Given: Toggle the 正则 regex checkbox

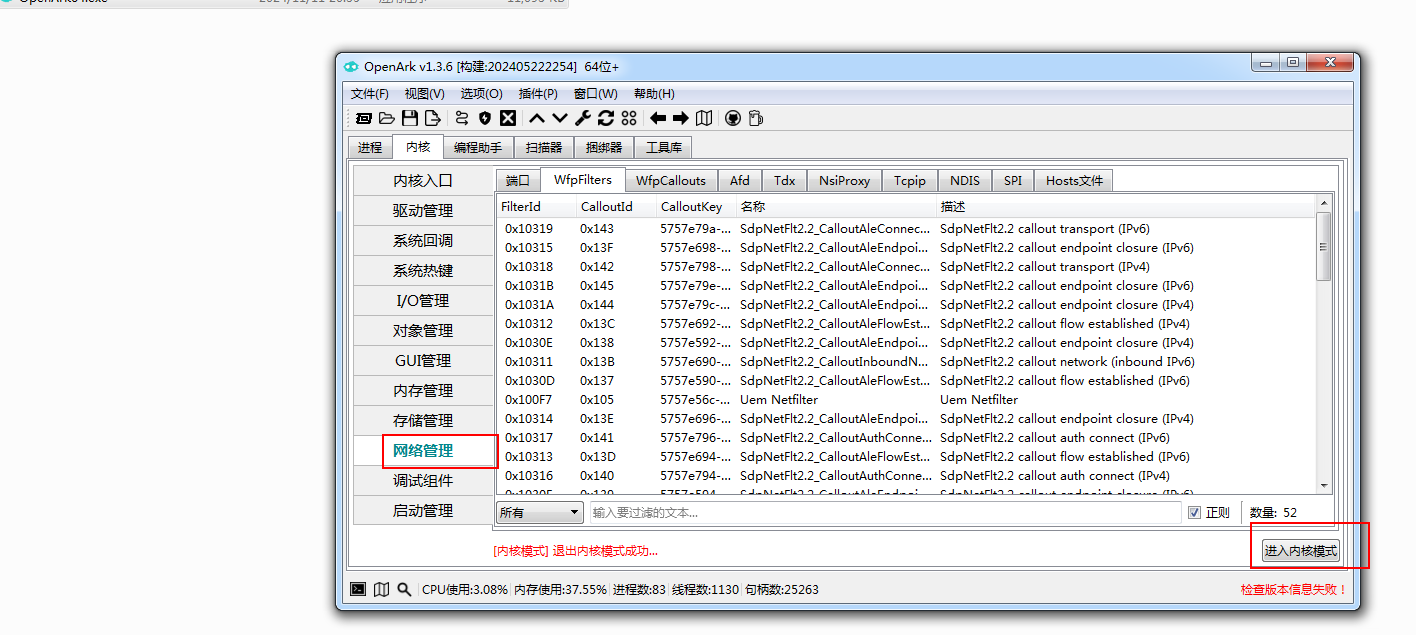Looking at the screenshot, I should [x=1194, y=513].
